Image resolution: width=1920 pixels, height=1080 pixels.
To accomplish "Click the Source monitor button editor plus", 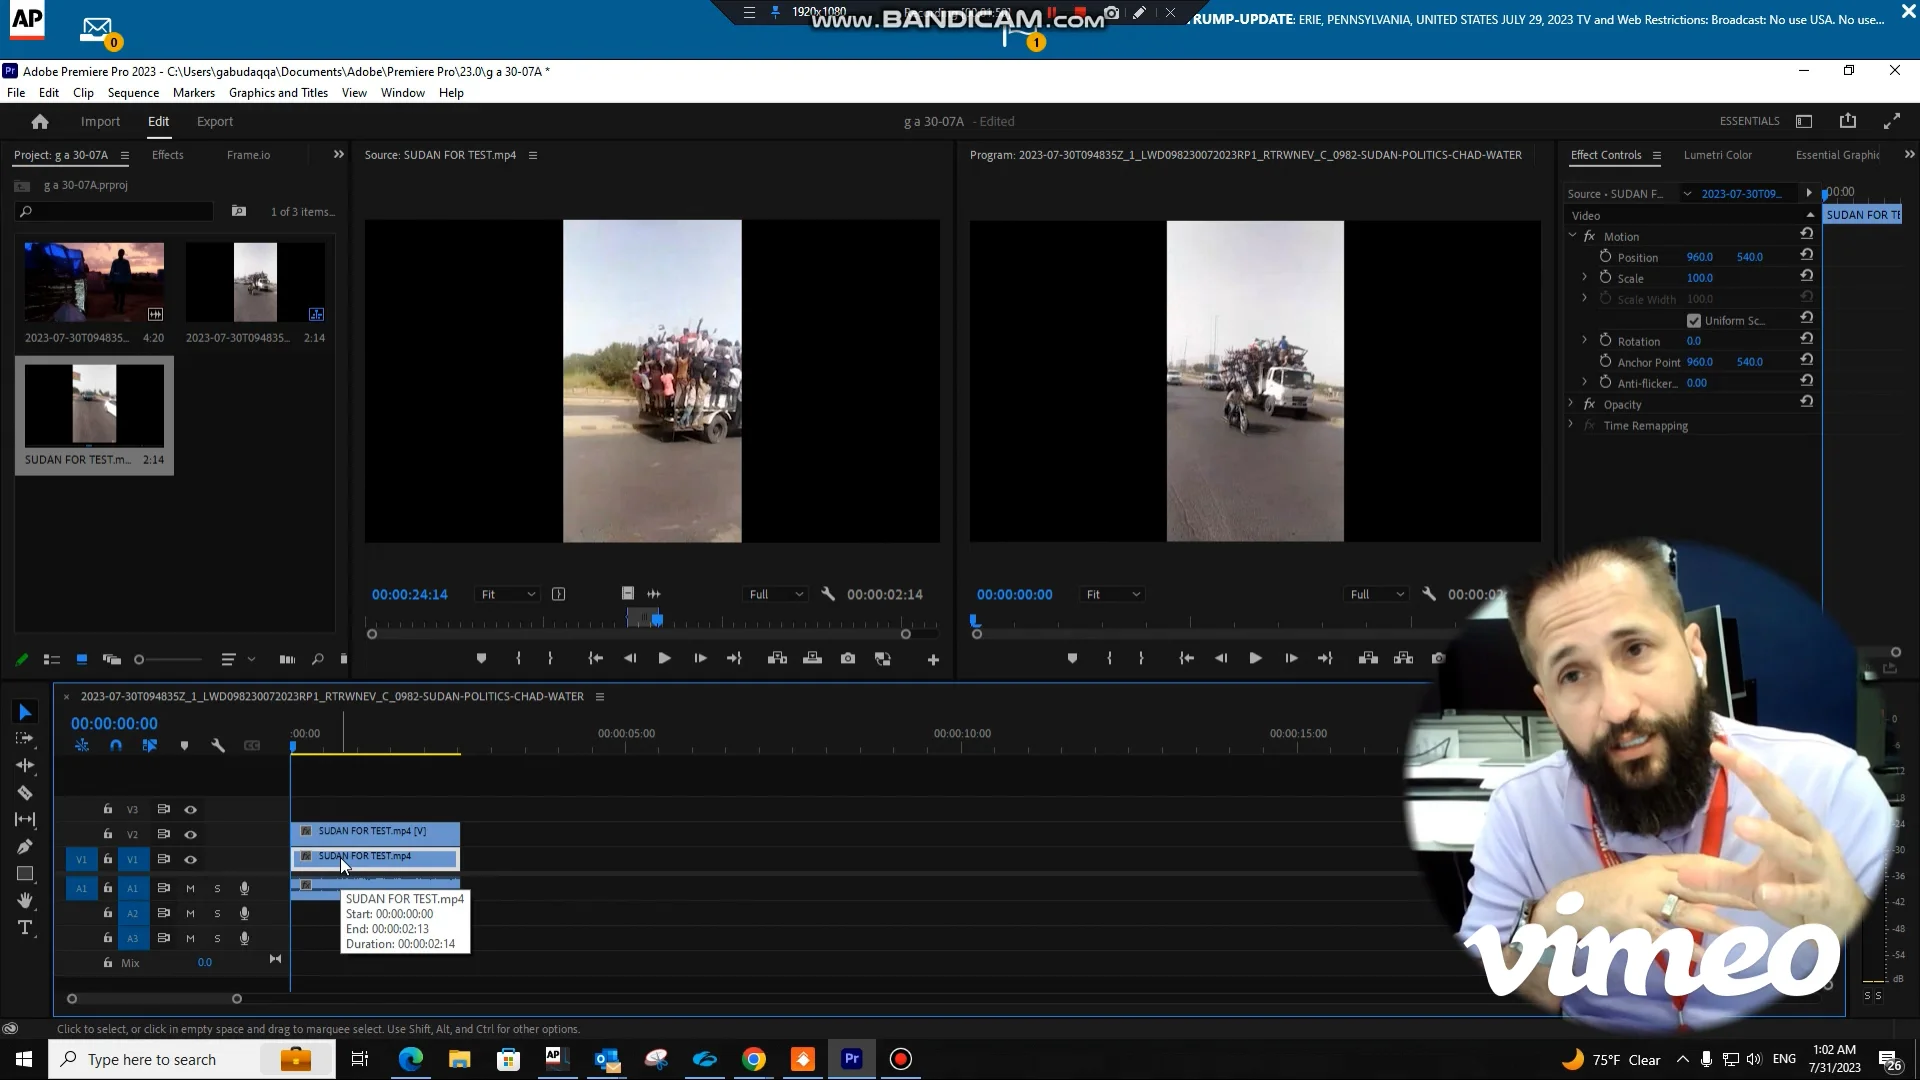I will 933,660.
